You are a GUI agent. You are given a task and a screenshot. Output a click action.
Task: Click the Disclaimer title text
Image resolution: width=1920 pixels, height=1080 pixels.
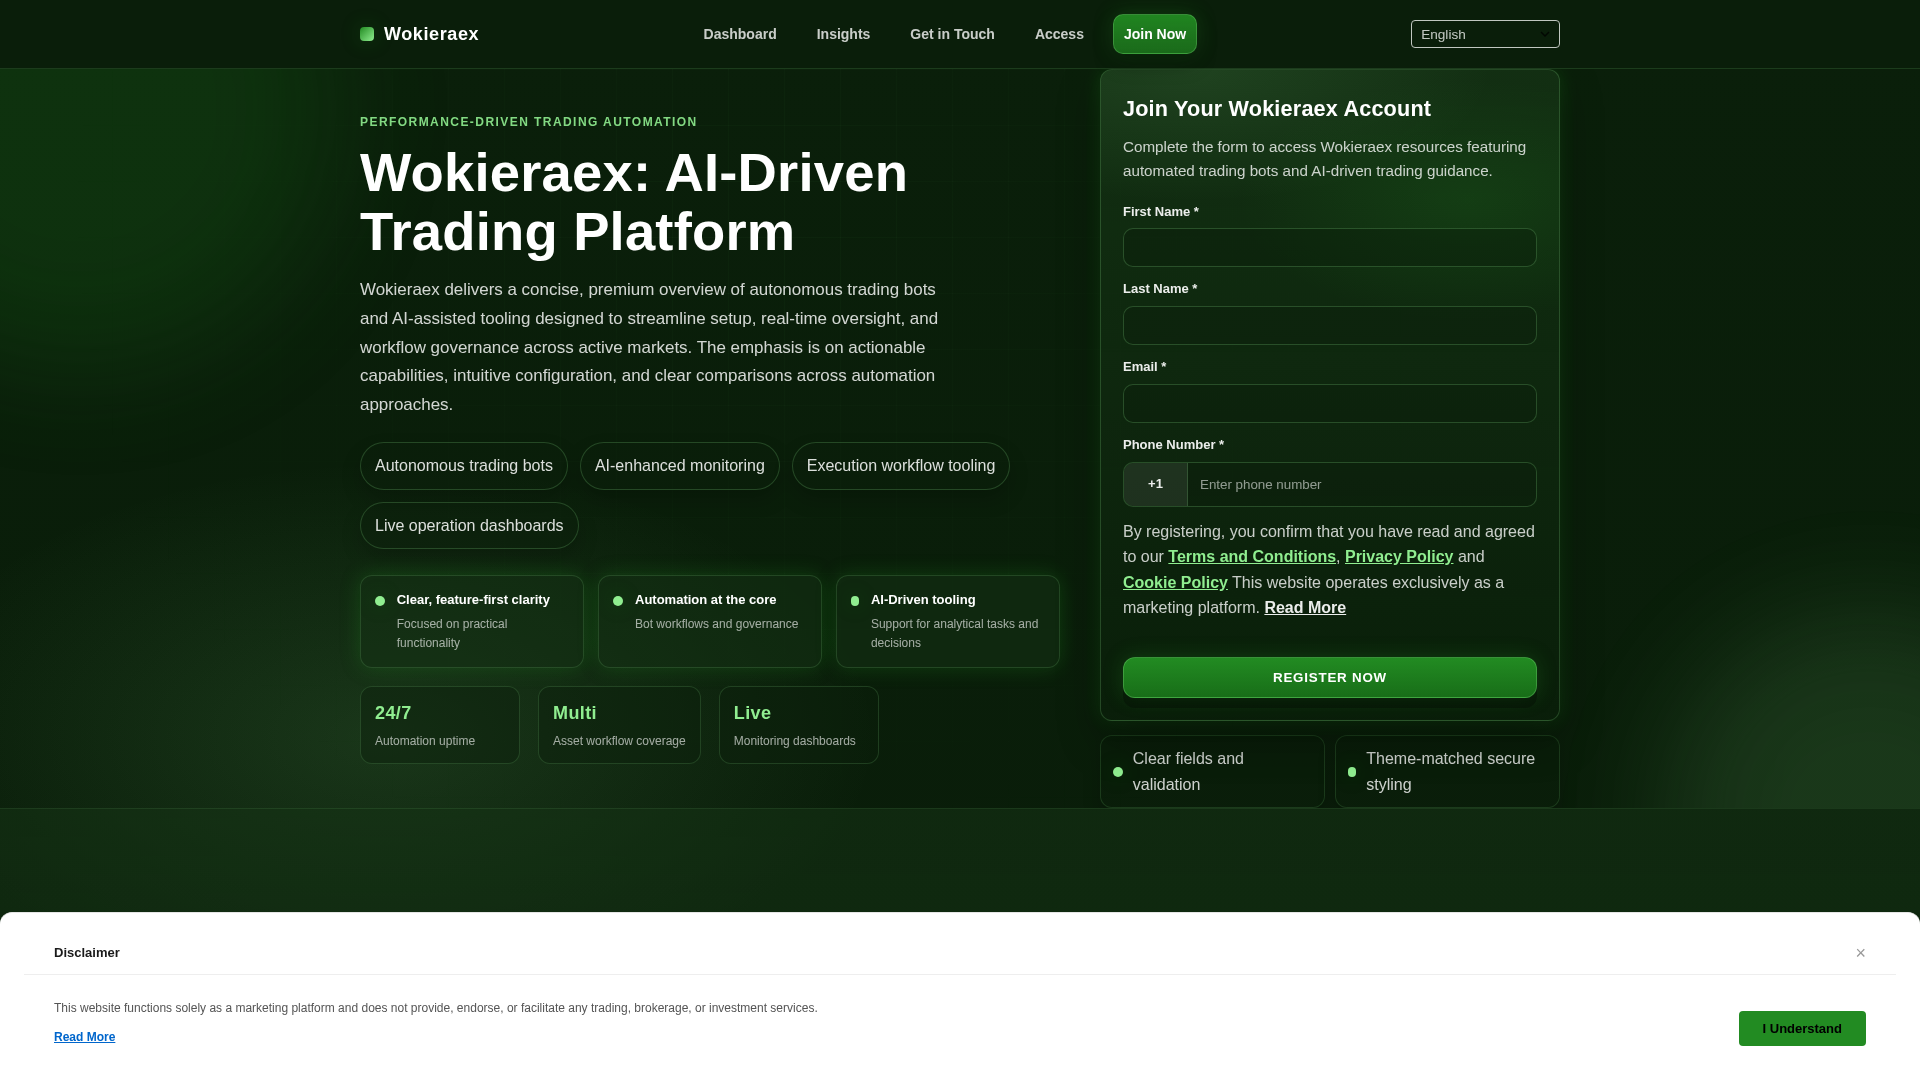tap(87, 953)
